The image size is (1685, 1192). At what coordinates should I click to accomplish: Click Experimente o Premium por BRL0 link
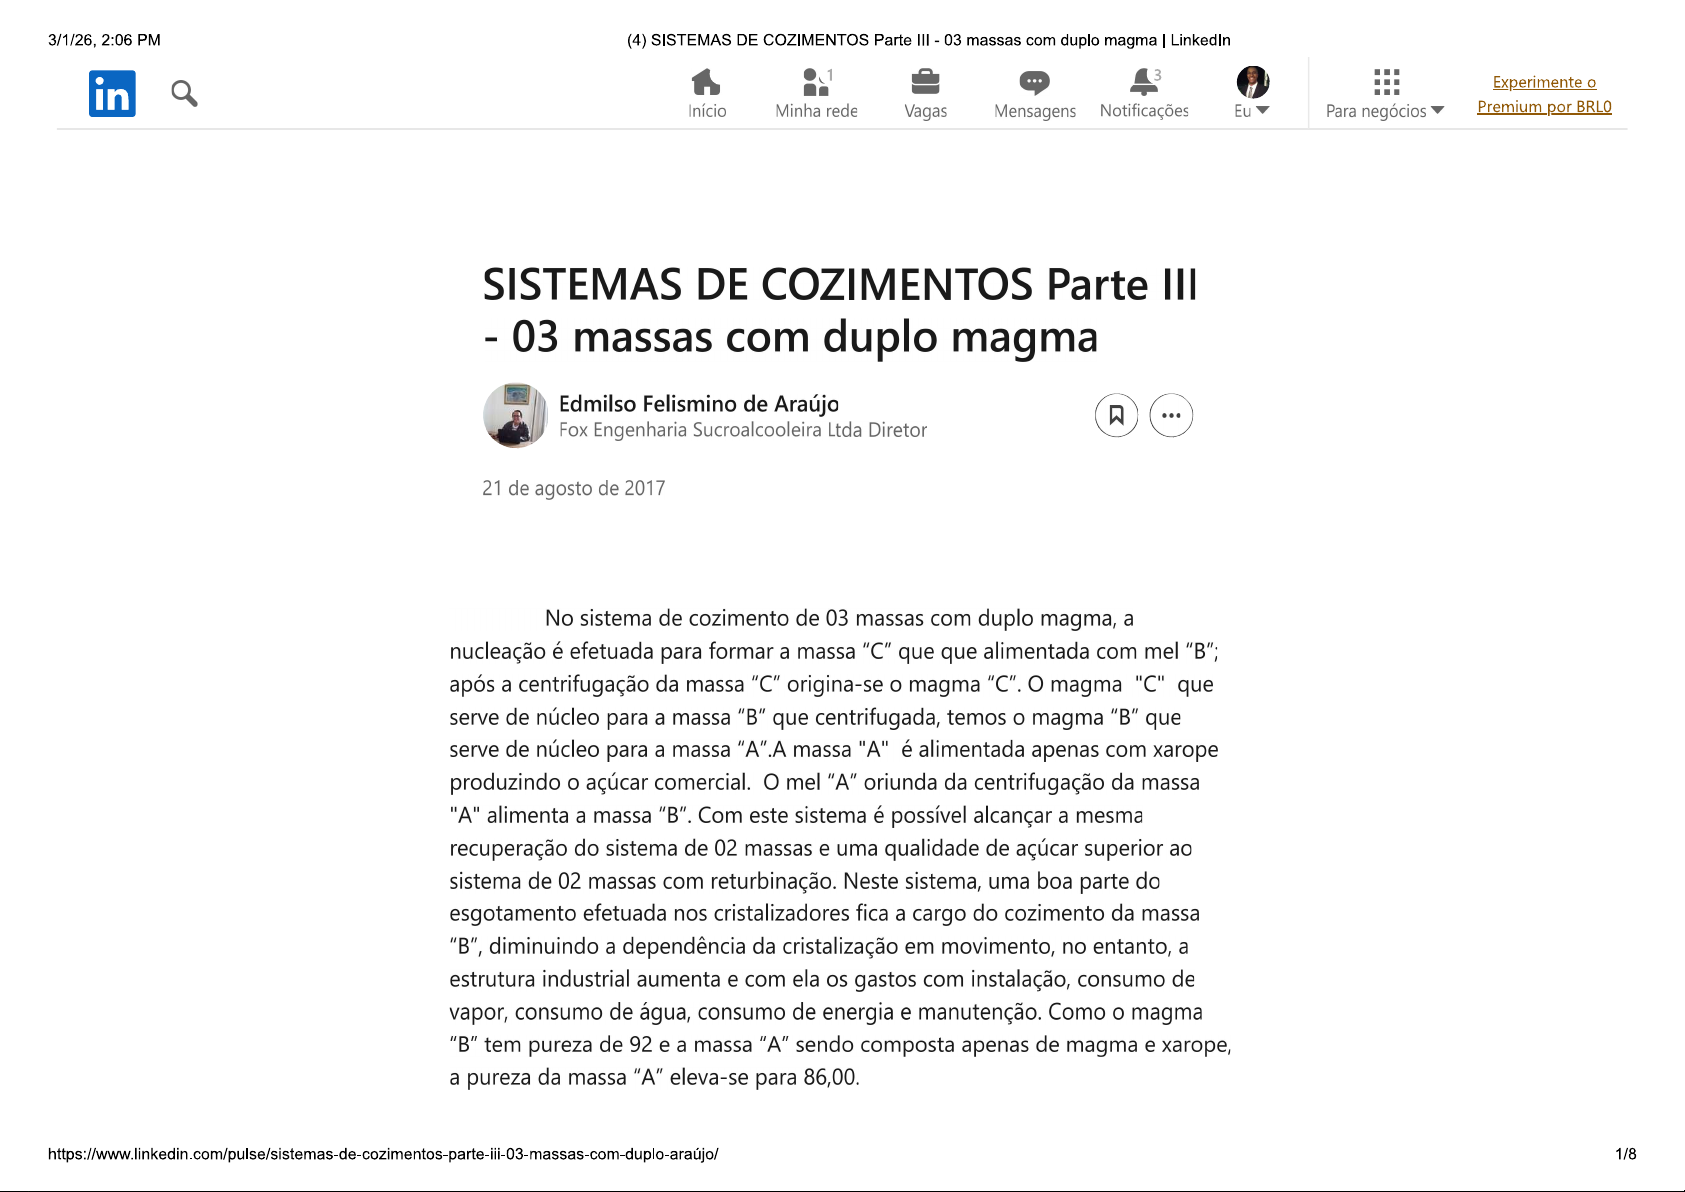pyautogui.click(x=1544, y=94)
